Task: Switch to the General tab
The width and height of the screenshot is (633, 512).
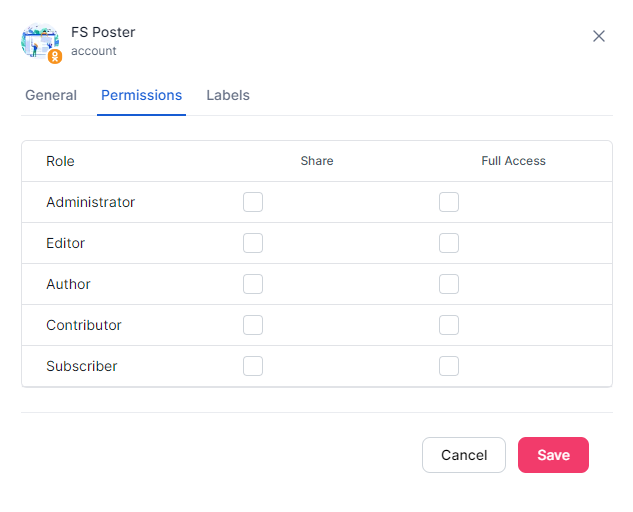Action: (51, 96)
